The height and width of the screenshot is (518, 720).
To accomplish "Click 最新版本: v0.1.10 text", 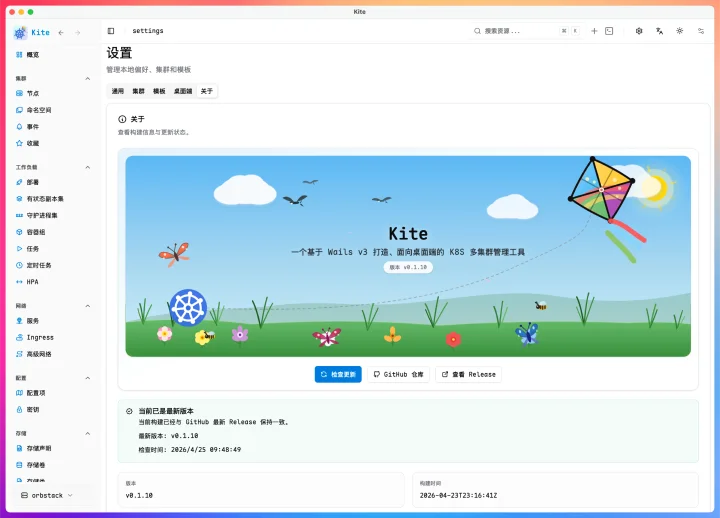I will point(169,435).
